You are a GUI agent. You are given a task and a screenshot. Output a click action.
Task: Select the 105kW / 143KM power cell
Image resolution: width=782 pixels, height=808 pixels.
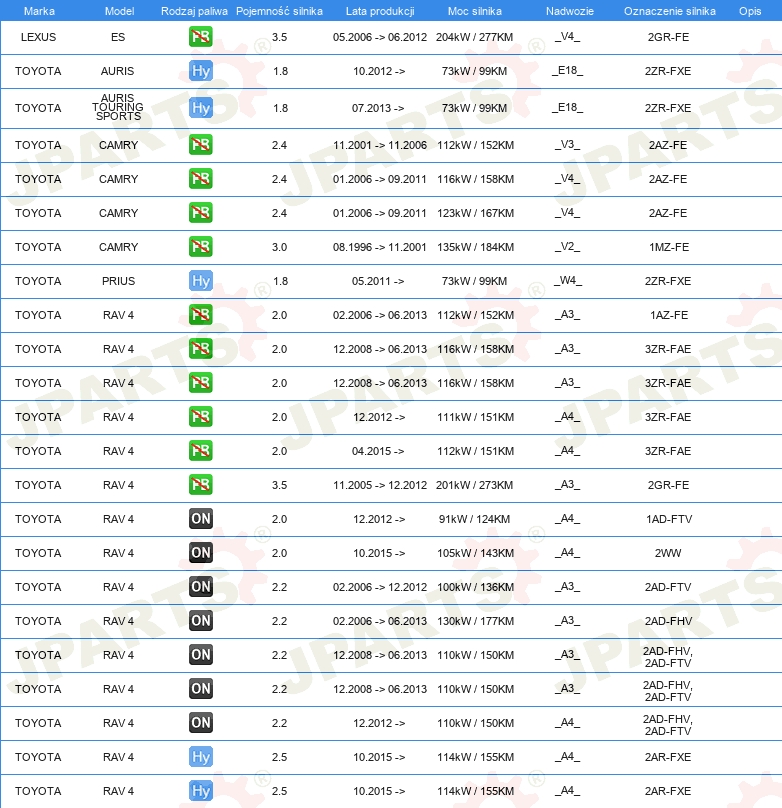click(x=475, y=553)
